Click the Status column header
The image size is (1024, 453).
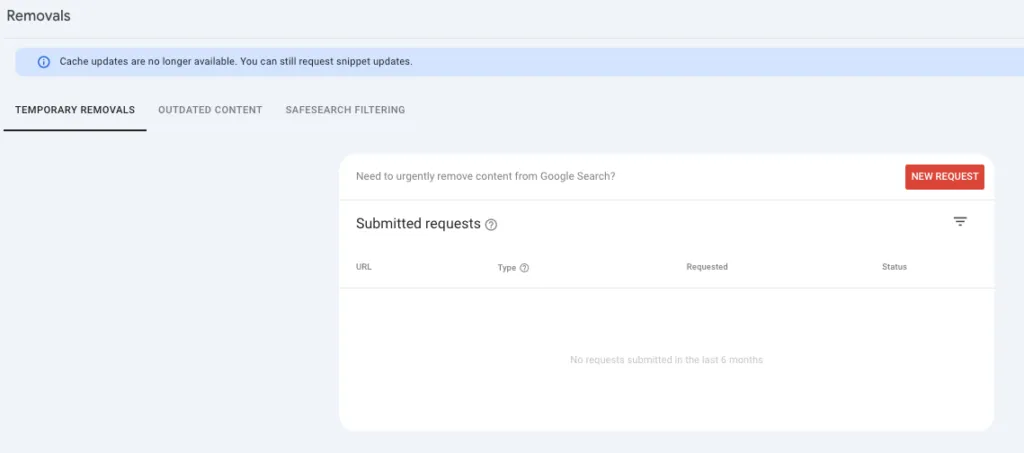pyautogui.click(x=894, y=267)
